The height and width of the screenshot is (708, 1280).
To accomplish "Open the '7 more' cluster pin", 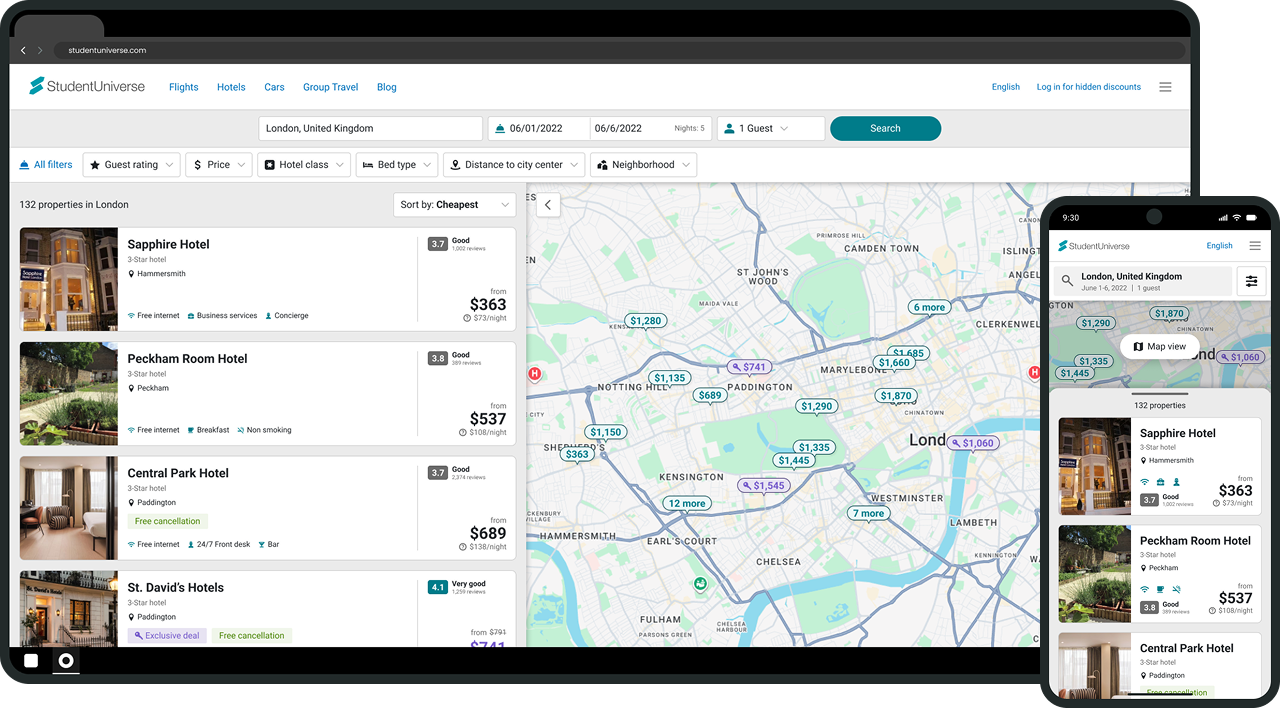I will point(868,513).
